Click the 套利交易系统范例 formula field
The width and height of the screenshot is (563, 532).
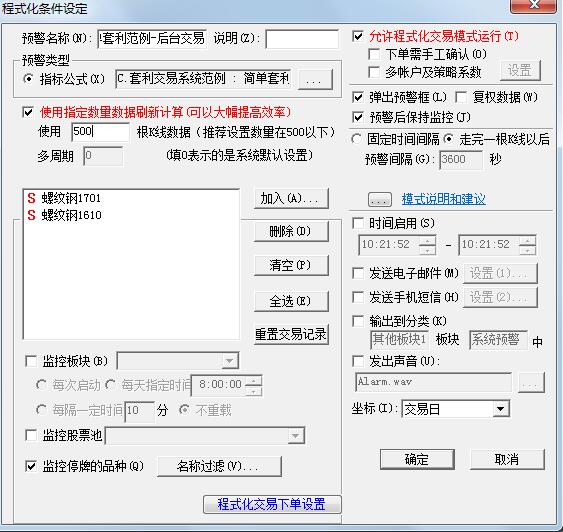pos(203,79)
